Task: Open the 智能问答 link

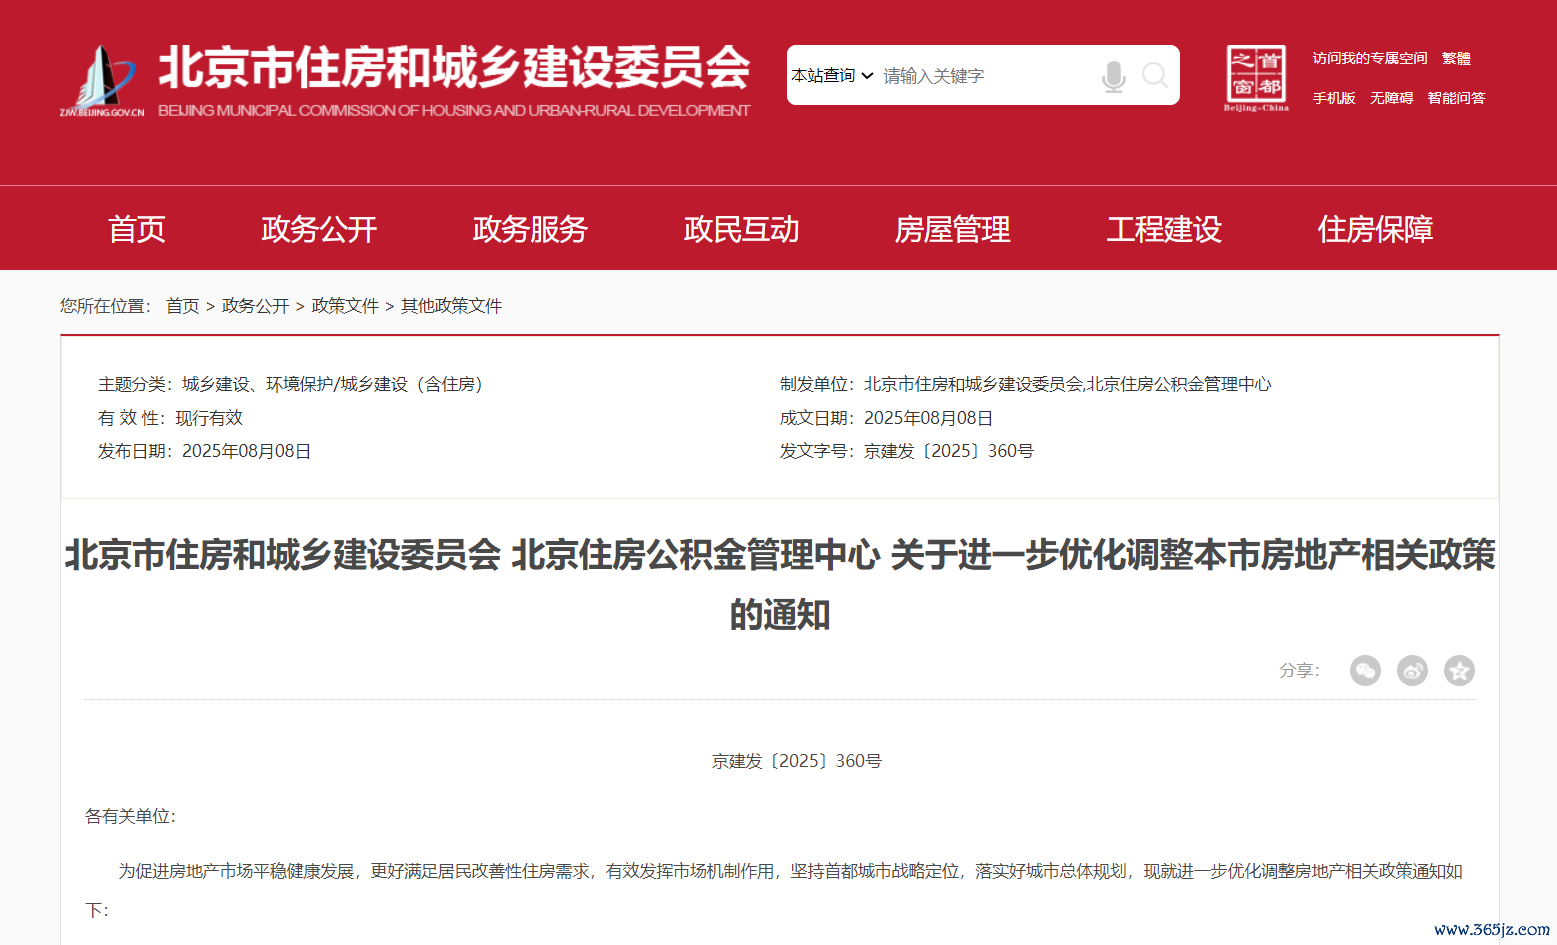Action: (1456, 98)
